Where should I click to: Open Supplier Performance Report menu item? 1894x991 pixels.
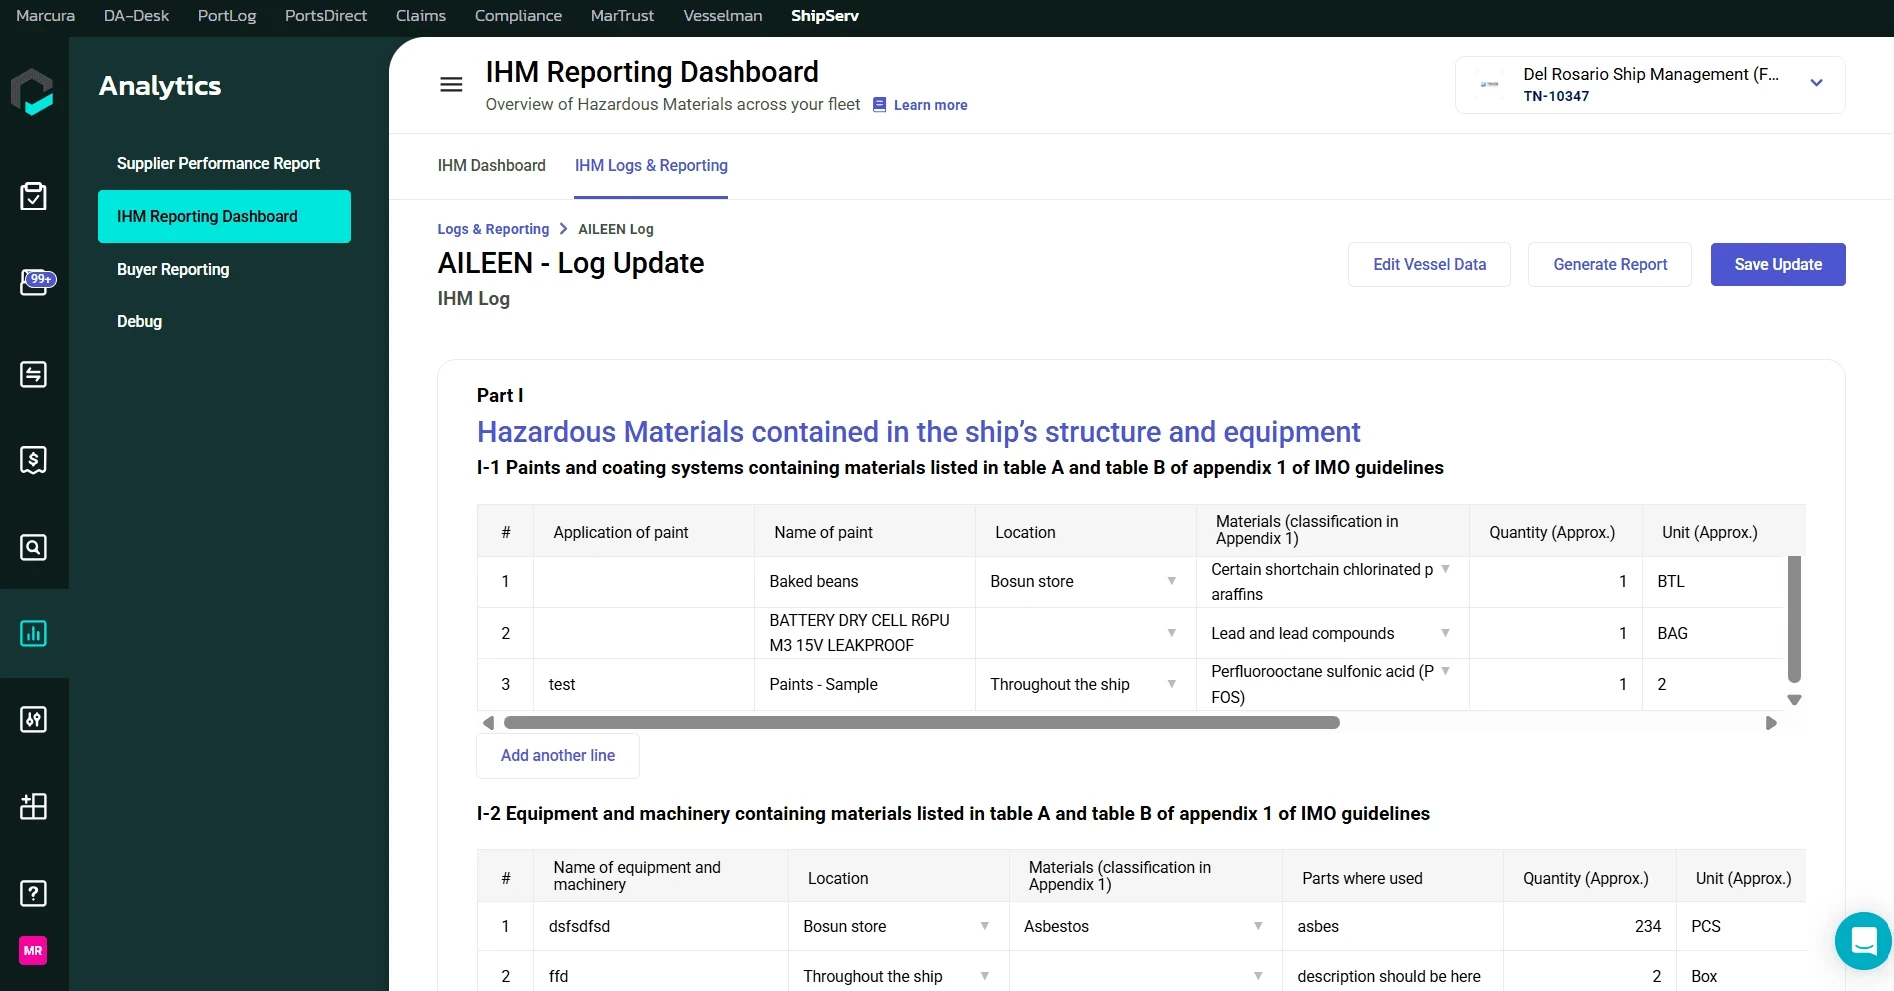tap(218, 163)
